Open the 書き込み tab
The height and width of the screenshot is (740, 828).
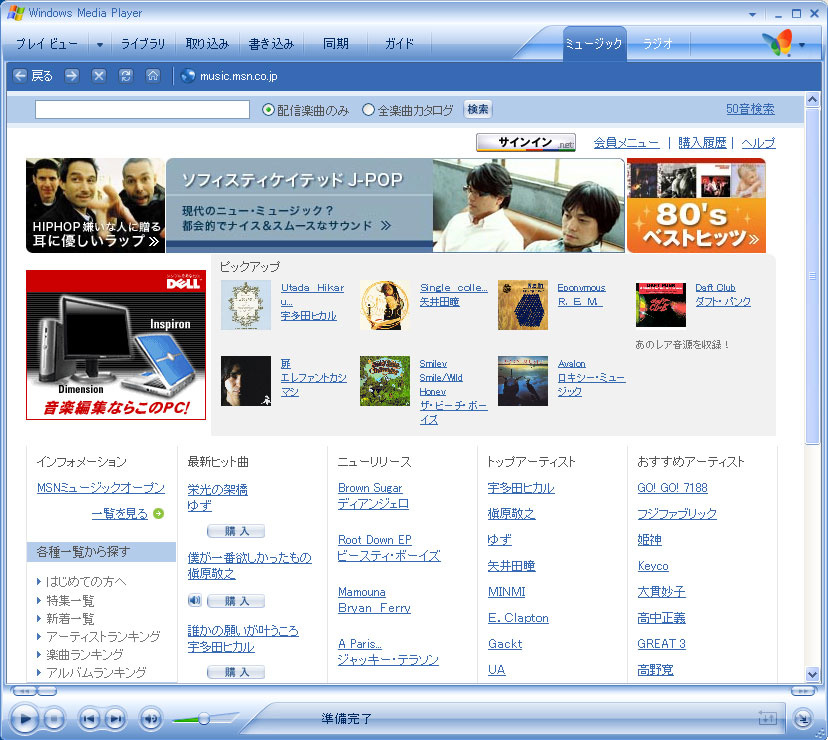pos(271,43)
